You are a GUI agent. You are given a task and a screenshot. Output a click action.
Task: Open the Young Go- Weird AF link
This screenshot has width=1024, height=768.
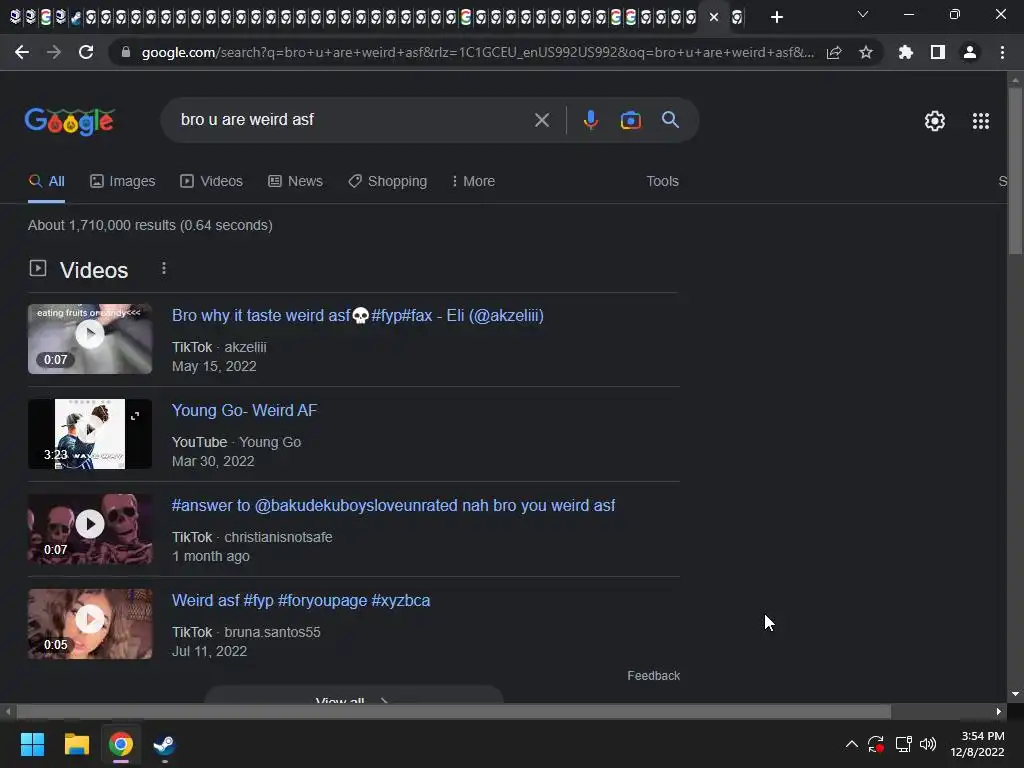click(x=244, y=410)
